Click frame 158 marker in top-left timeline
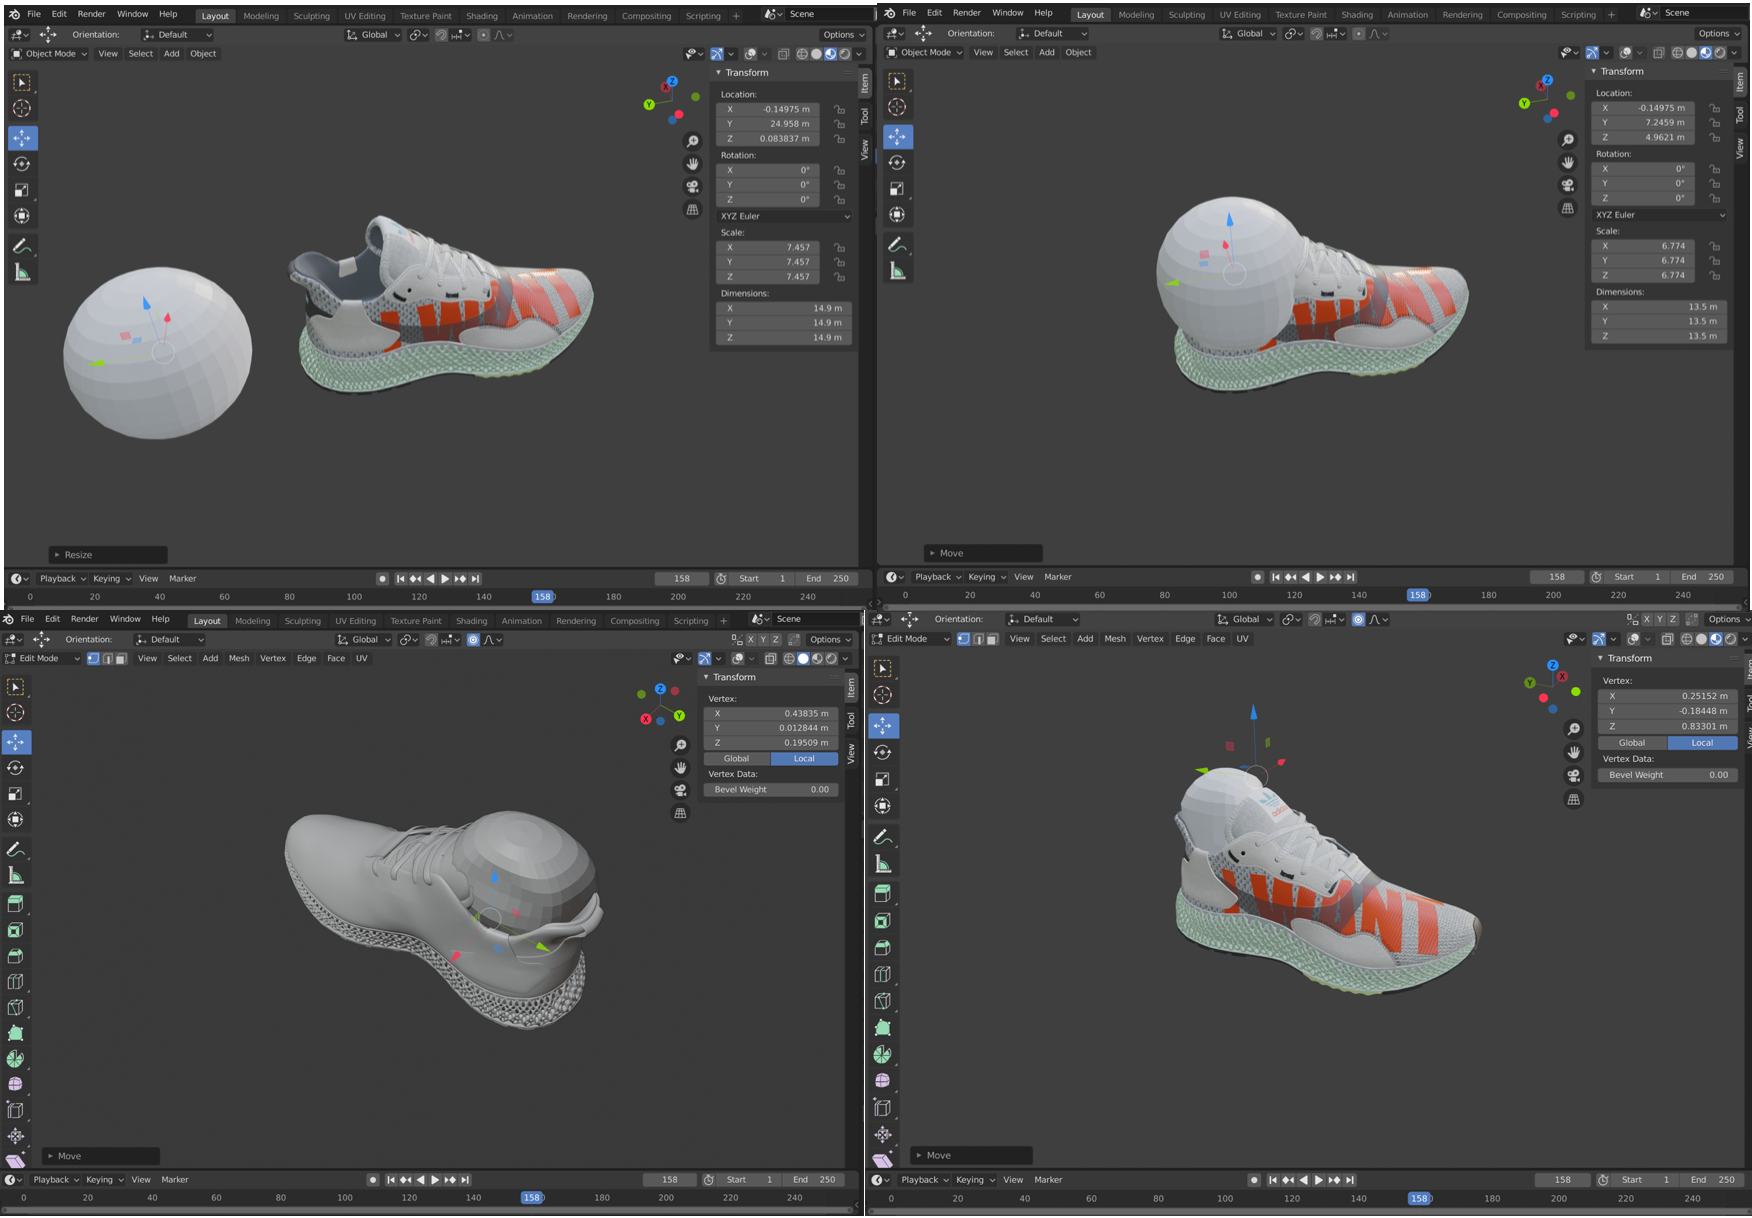This screenshot has height=1218, width=1752. click(543, 597)
